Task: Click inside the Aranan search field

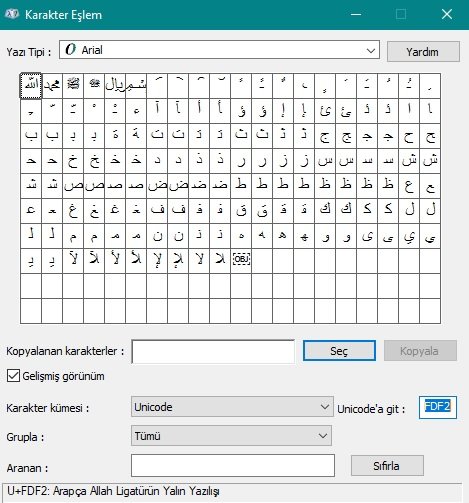Action: coord(233,465)
